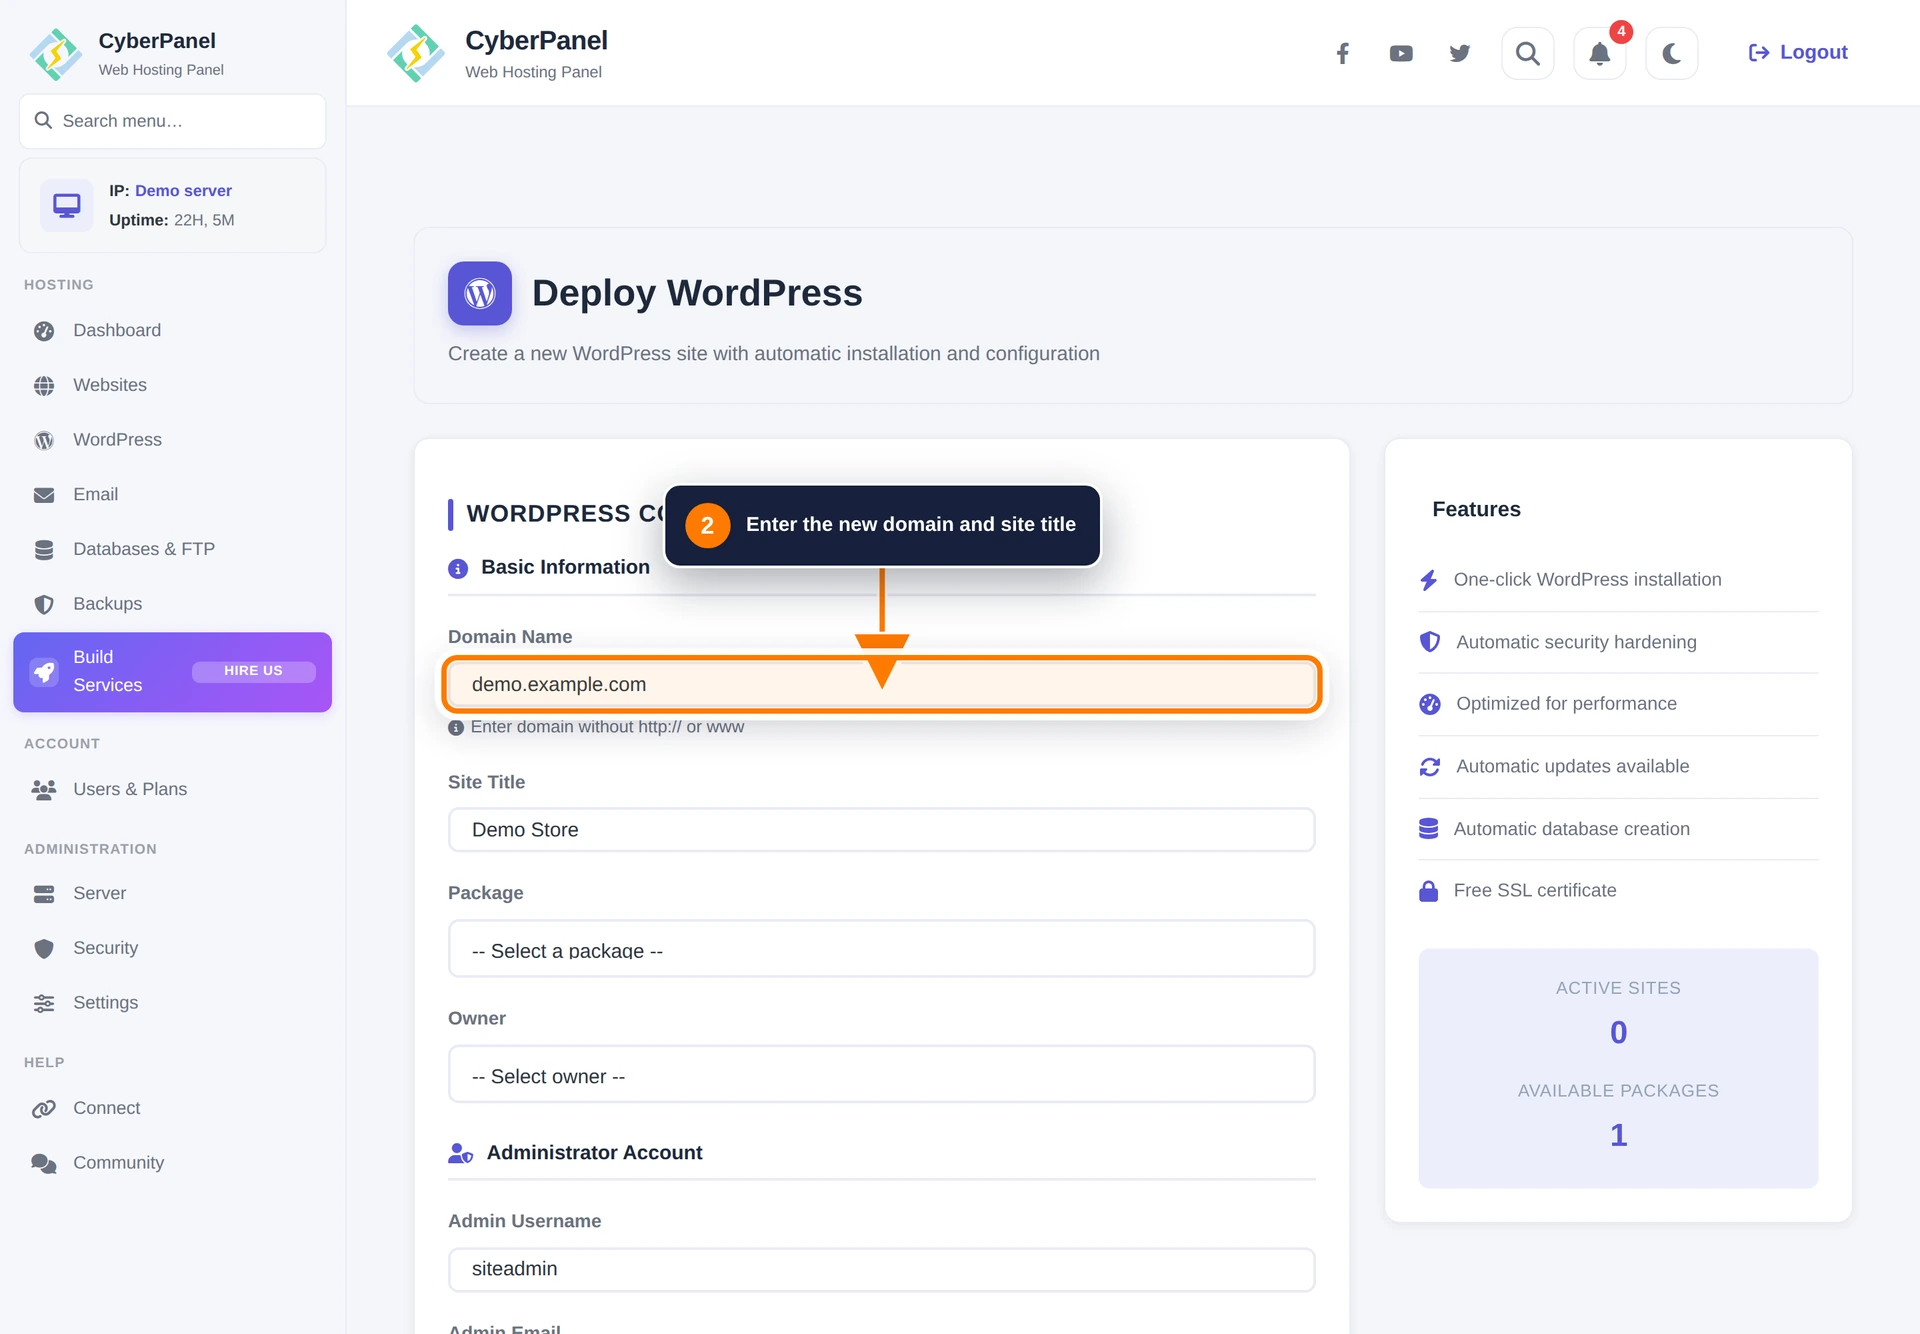Viewport: 1920px width, 1334px height.
Task: Open the Twitter bird icon
Action: point(1460,53)
